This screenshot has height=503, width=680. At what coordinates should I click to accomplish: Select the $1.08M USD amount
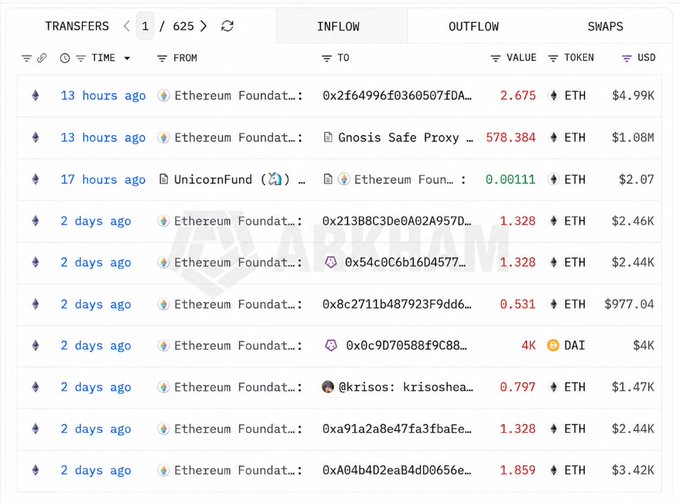click(x=633, y=138)
